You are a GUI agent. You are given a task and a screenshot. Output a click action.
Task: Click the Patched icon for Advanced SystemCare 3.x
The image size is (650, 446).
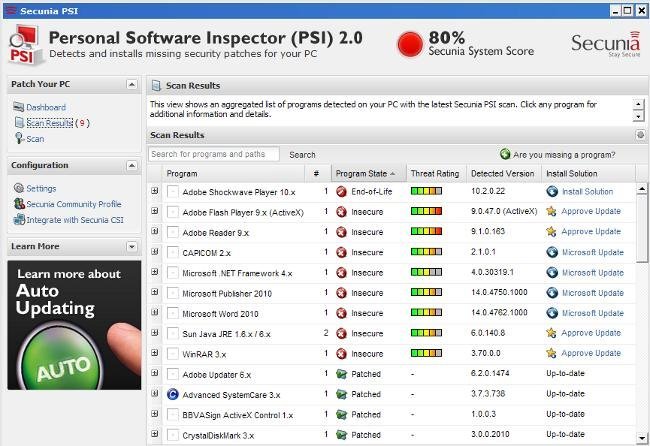[x=342, y=394]
